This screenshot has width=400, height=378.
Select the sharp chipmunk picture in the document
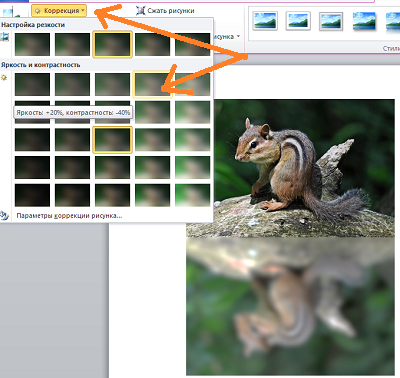pyautogui.click(x=290, y=168)
